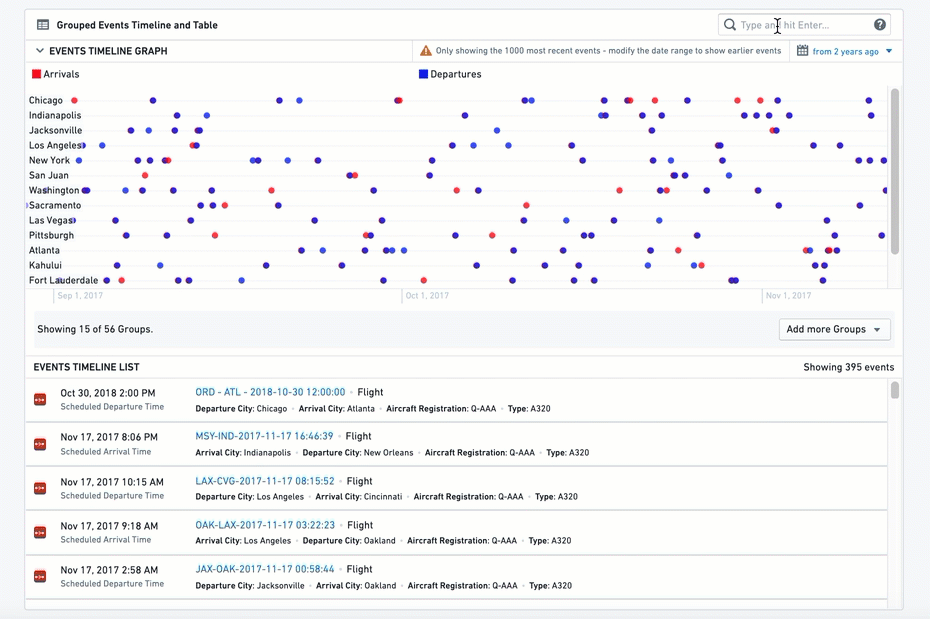
Task: Click the timeline graph vertical scrollbar
Action: 895,171
